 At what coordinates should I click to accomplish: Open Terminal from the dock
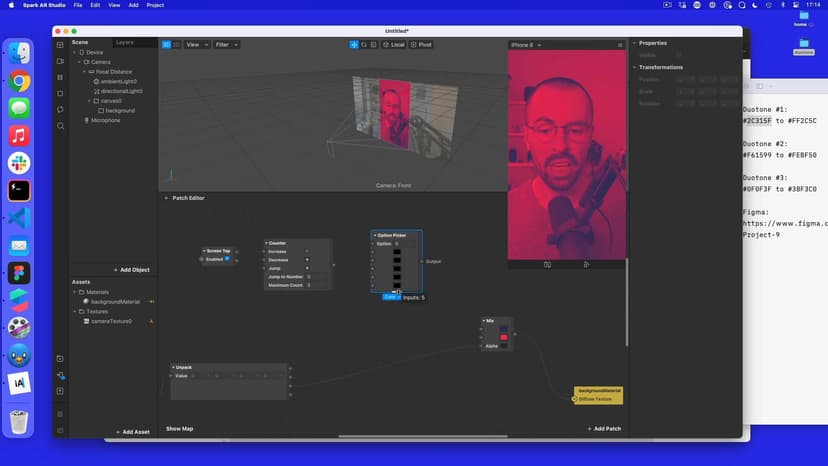(19, 191)
